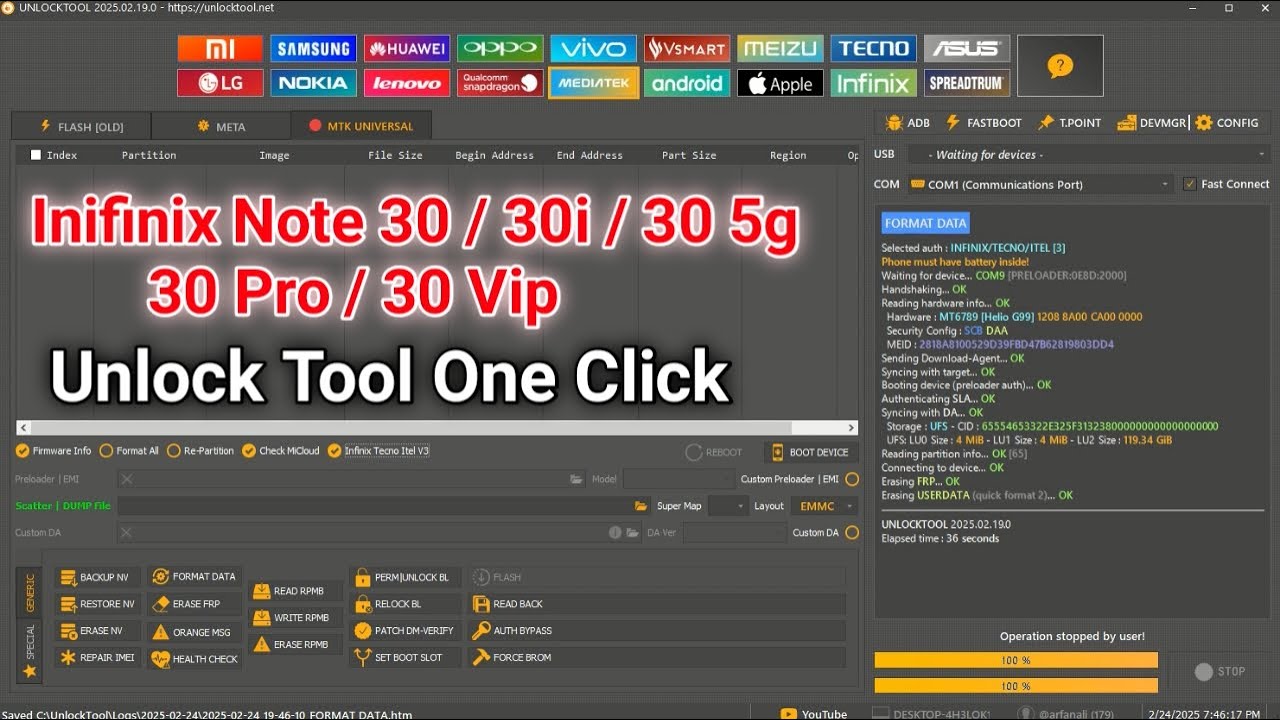Click the PERM|UNLOCK BL button

(x=406, y=577)
